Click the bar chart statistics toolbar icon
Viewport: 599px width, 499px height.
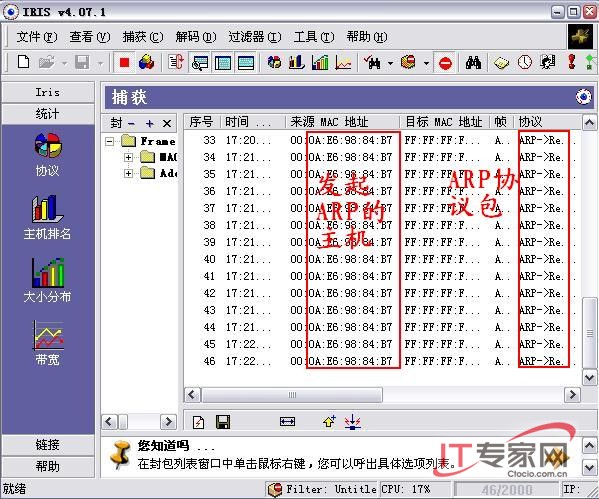click(296, 62)
